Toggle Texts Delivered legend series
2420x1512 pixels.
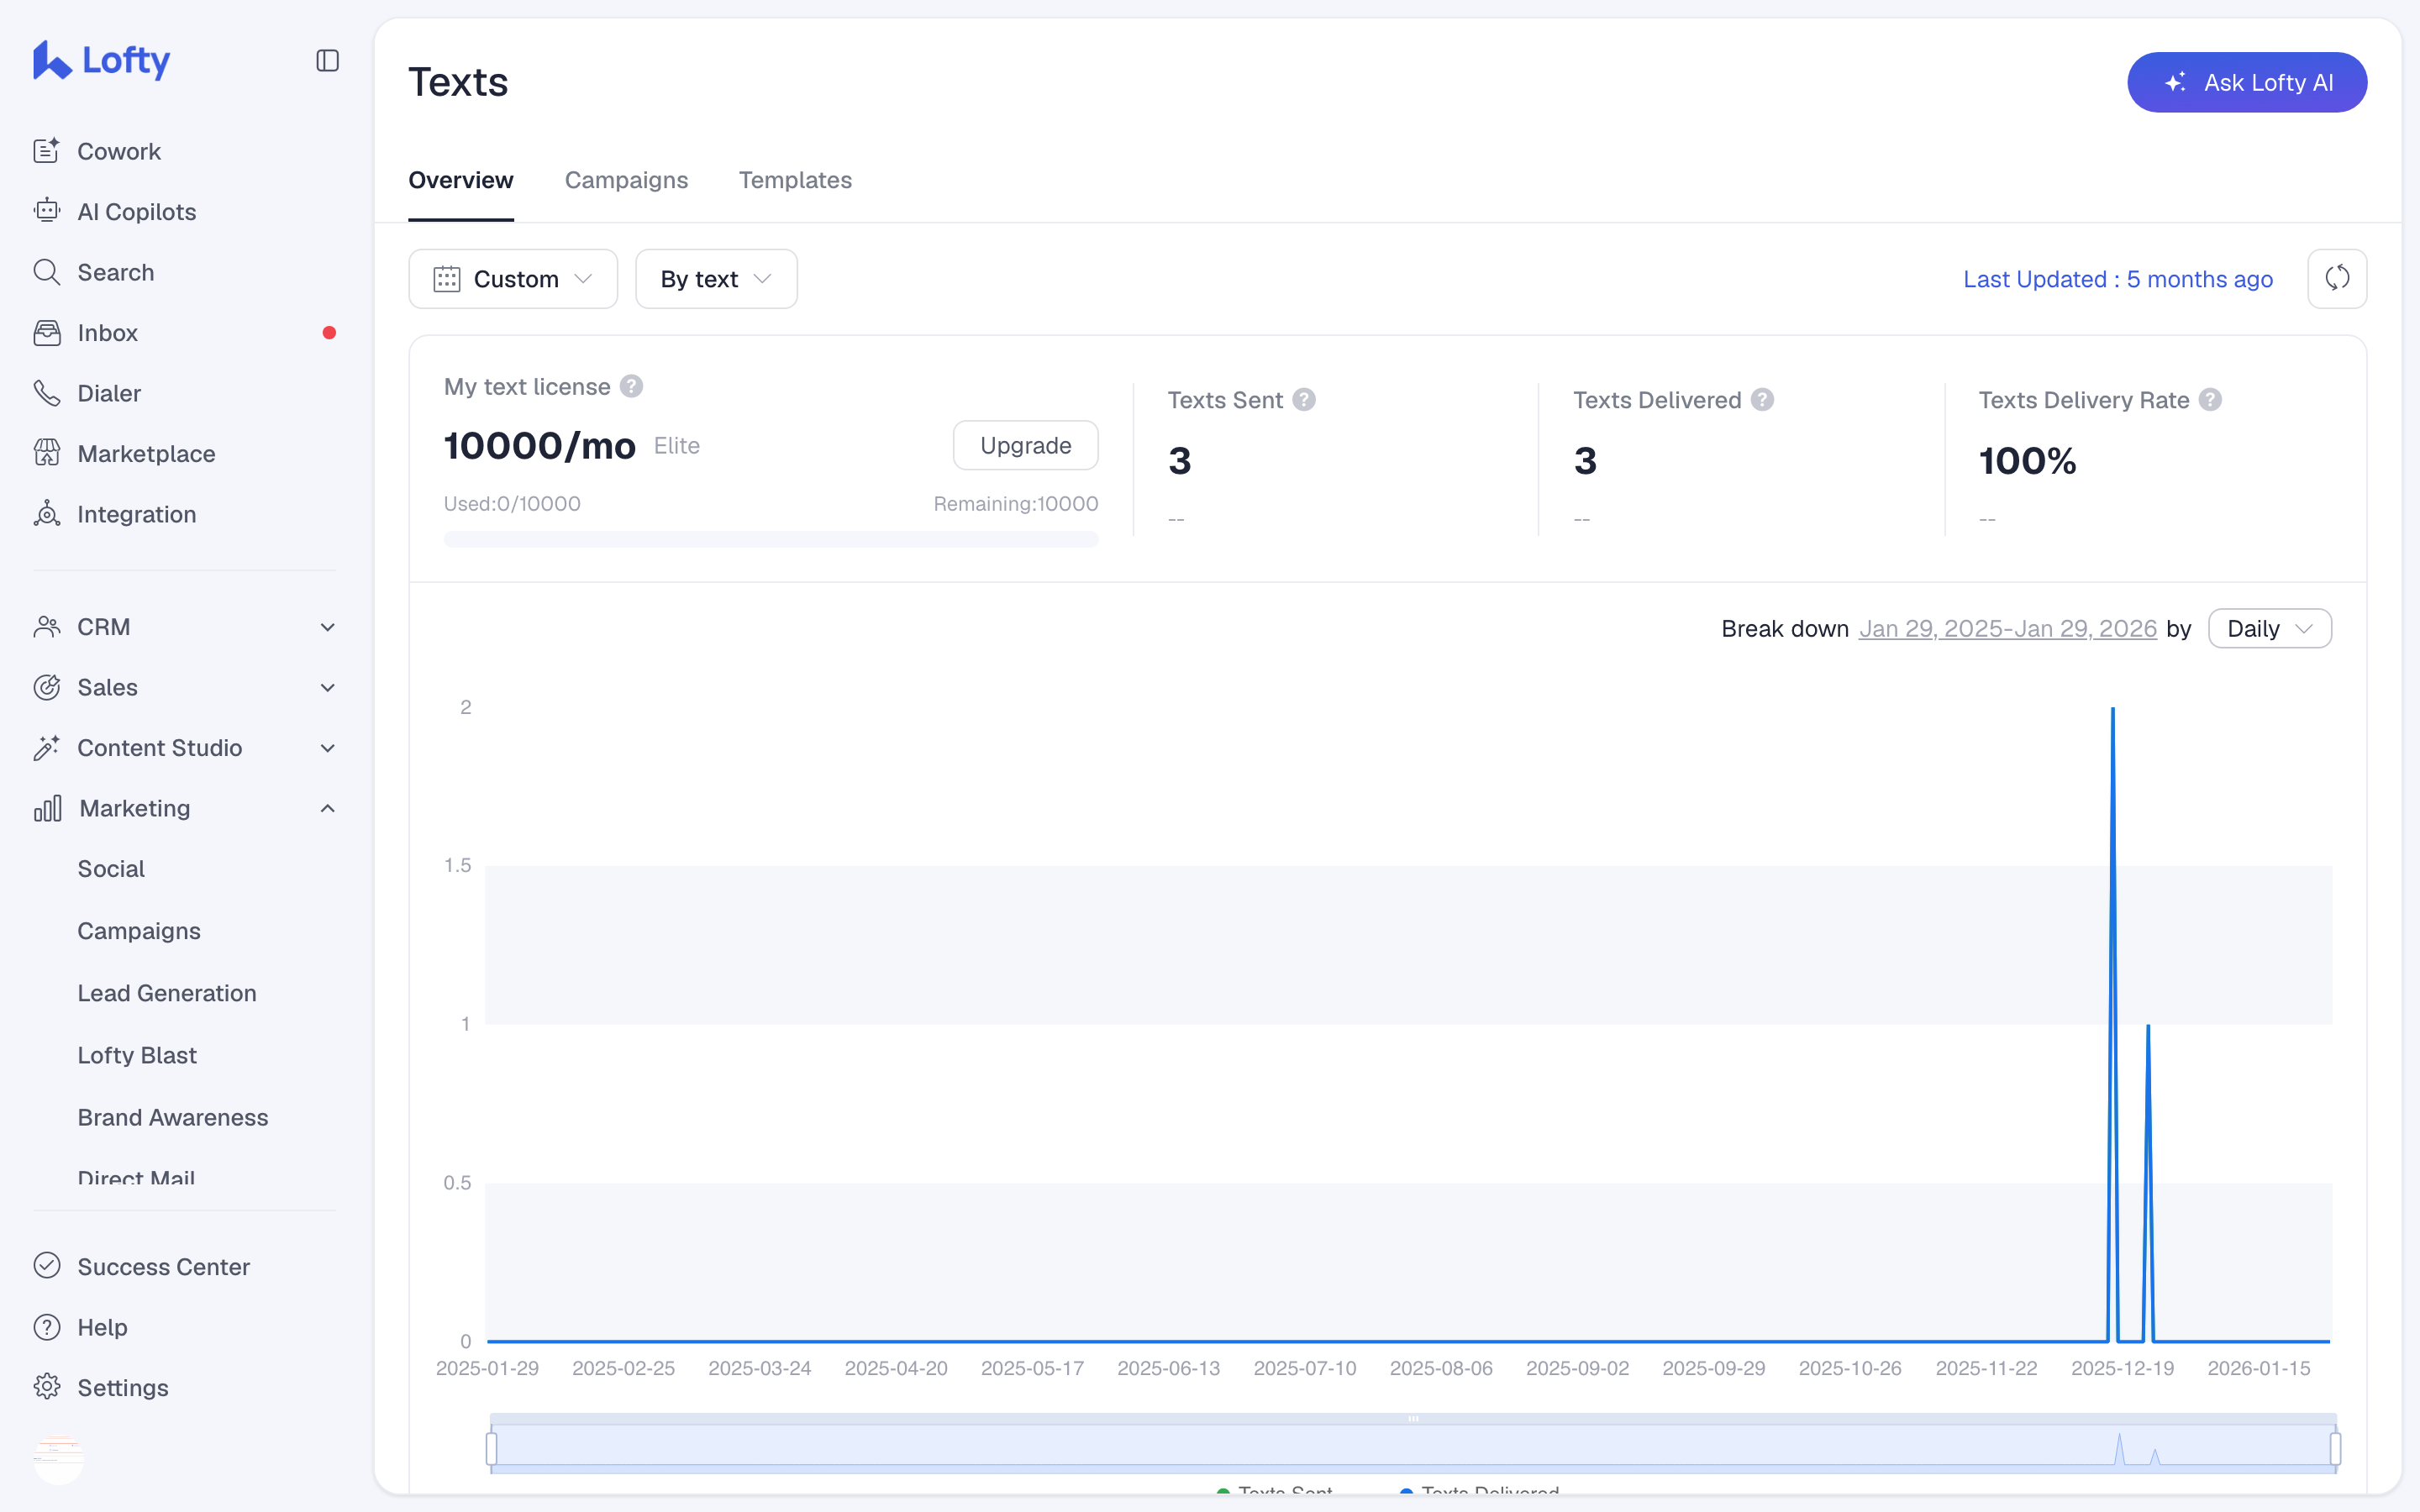1480,1490
